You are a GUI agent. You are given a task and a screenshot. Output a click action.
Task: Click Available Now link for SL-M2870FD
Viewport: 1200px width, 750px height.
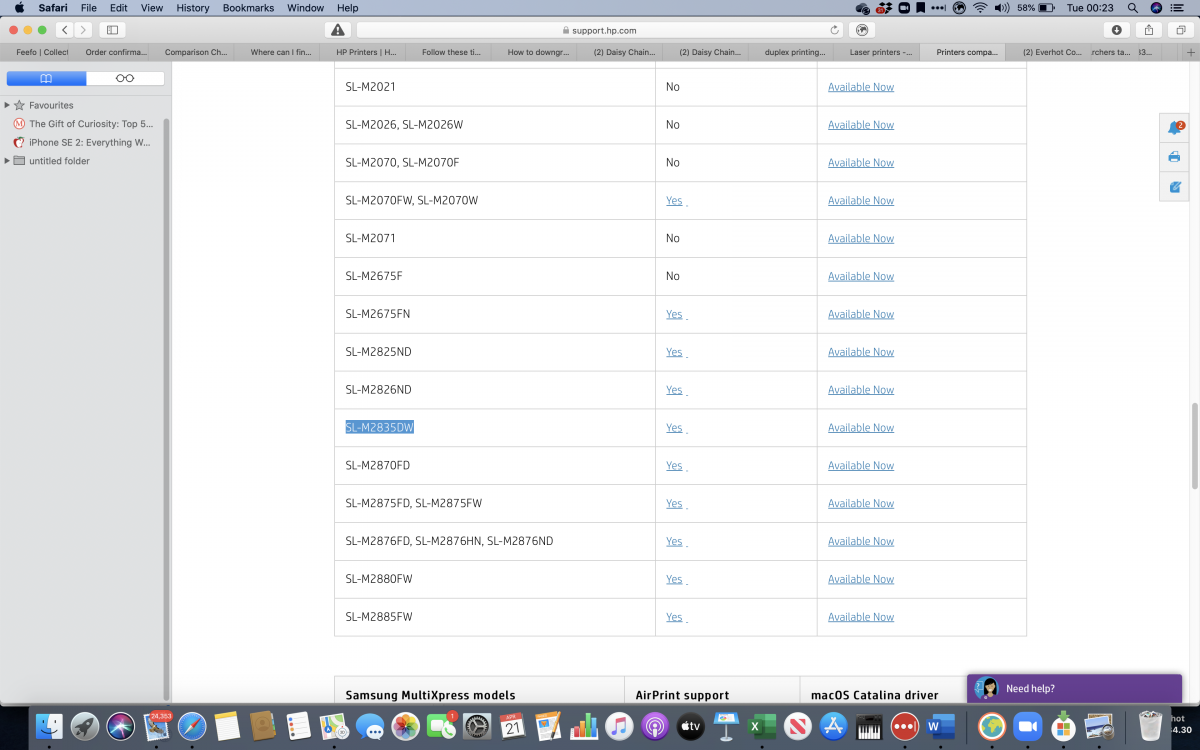(x=861, y=466)
